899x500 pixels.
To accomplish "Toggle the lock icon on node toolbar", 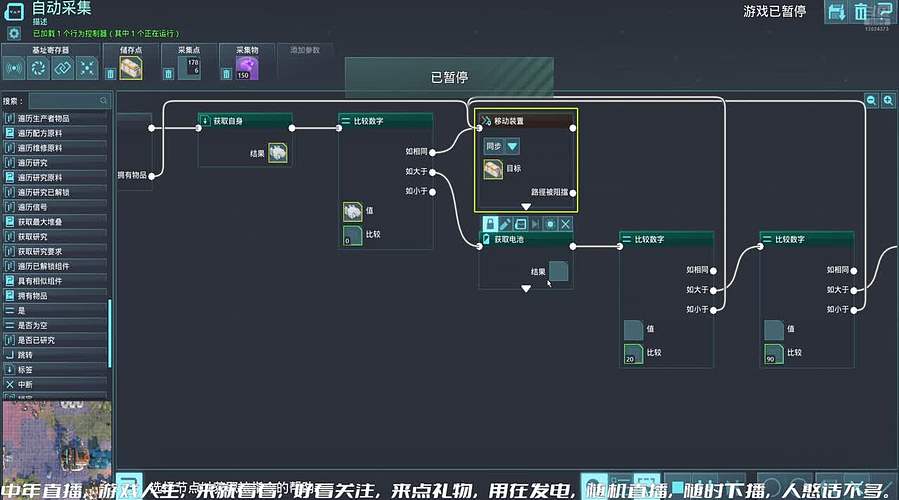I will [490, 224].
